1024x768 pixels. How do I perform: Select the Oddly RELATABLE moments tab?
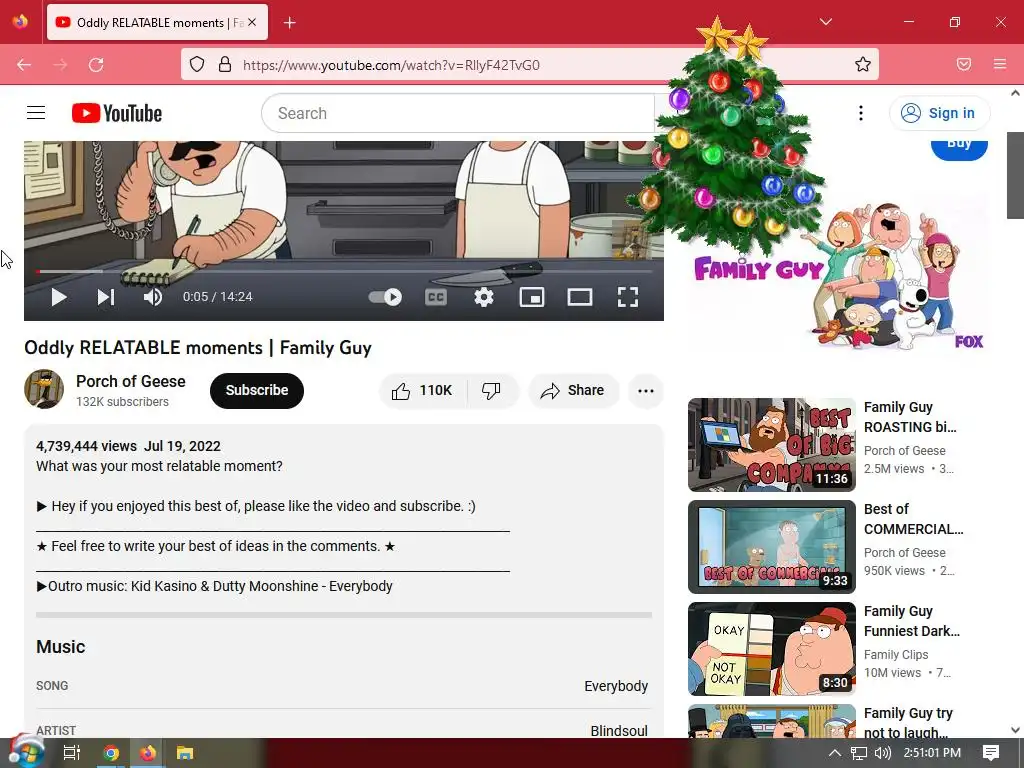(157, 23)
